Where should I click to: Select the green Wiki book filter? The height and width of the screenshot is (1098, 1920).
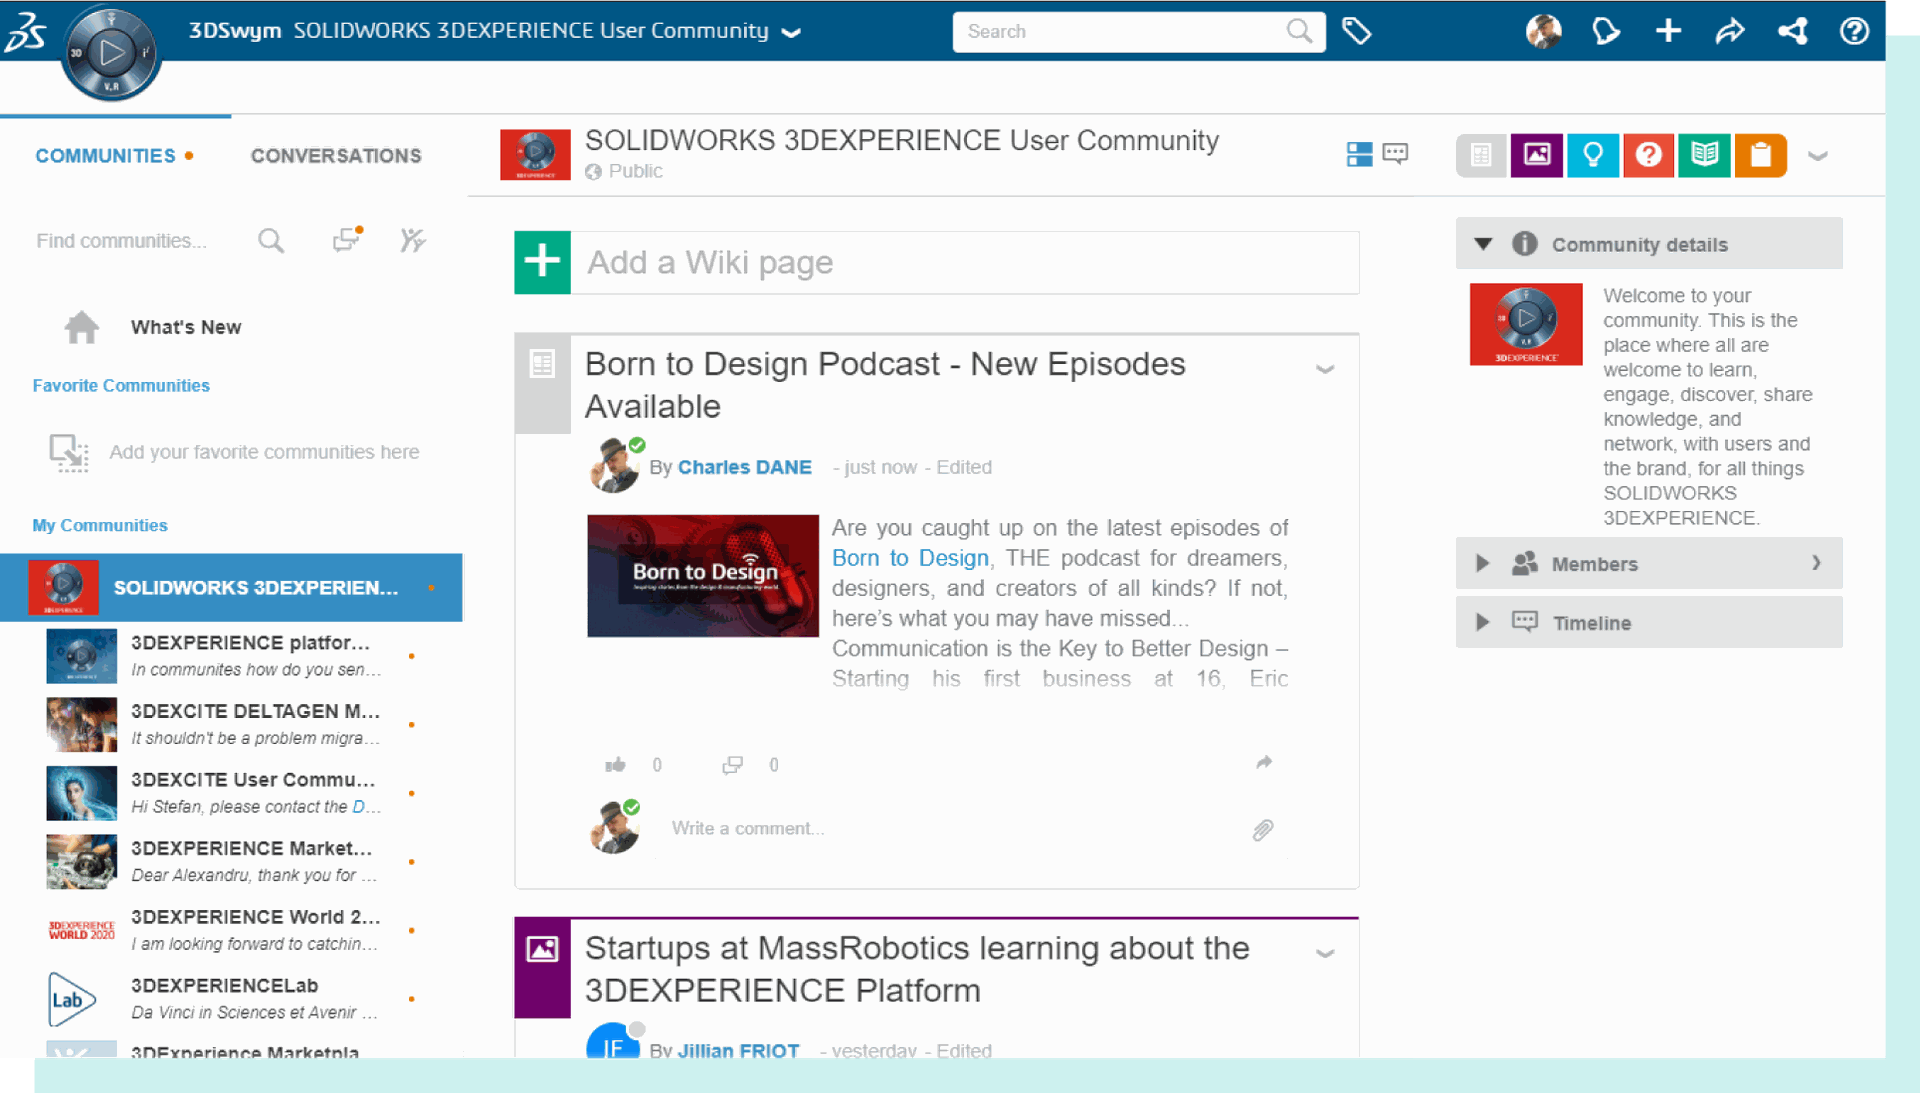click(x=1705, y=155)
